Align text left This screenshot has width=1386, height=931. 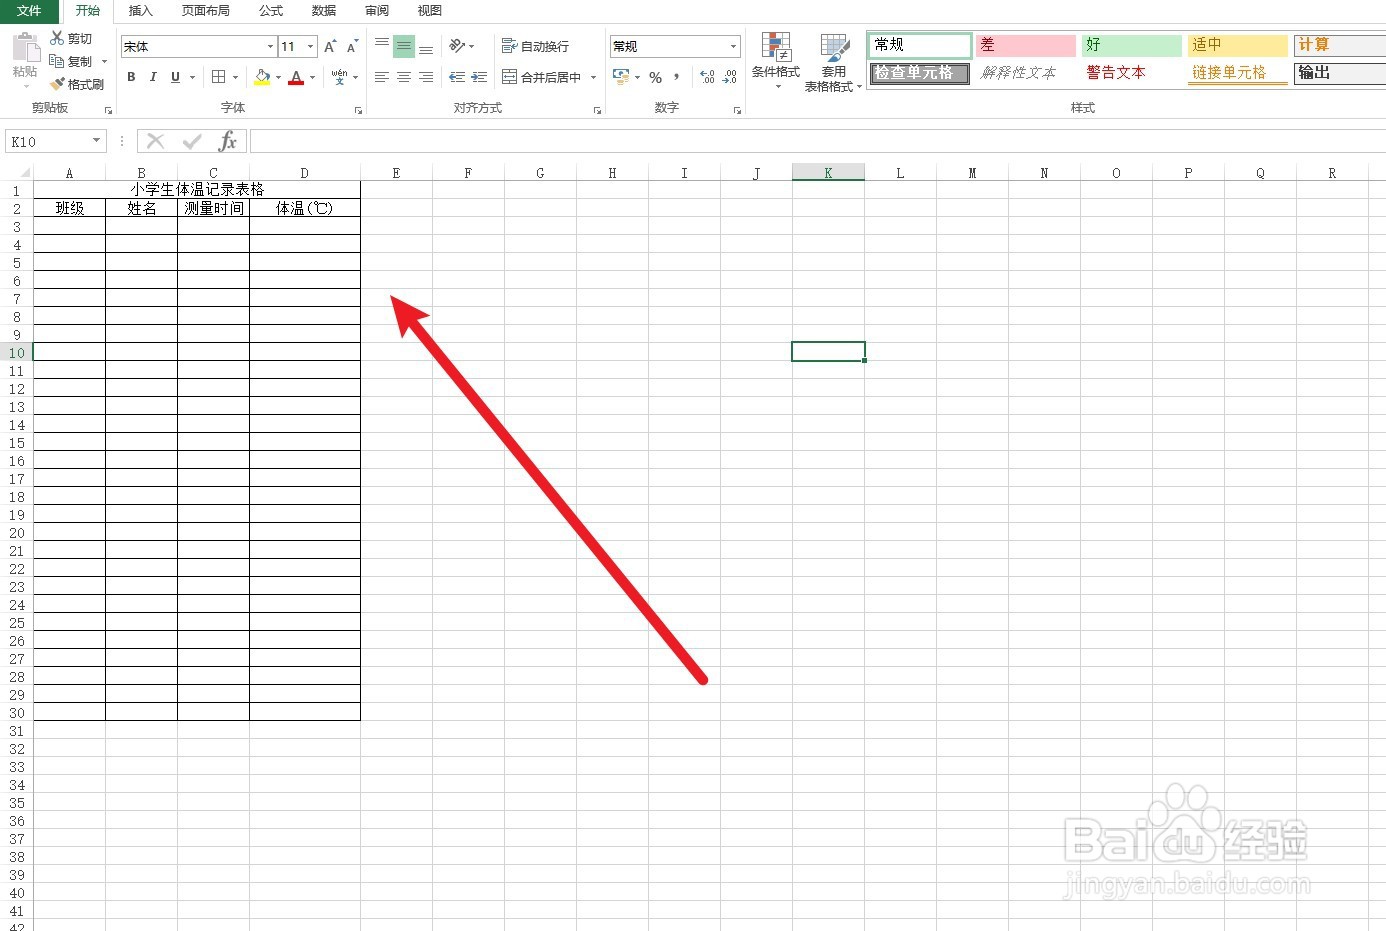382,77
